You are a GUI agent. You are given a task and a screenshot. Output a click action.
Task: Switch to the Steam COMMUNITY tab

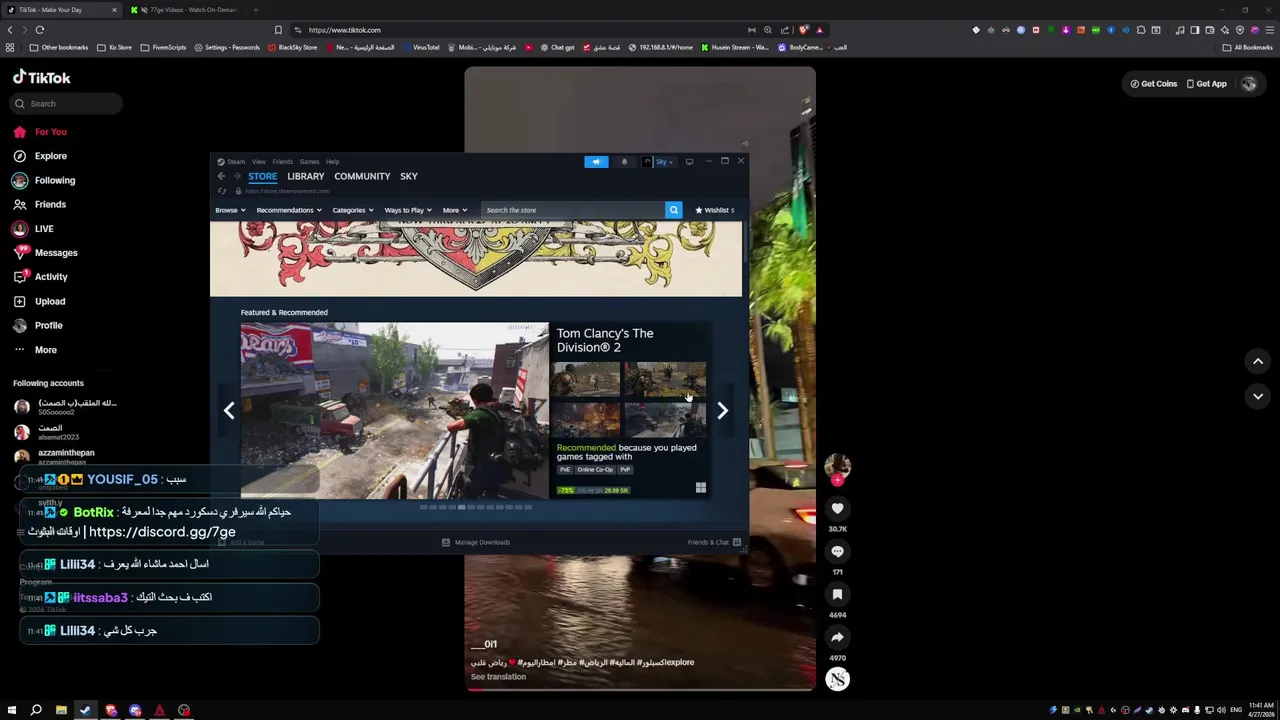pyautogui.click(x=362, y=176)
